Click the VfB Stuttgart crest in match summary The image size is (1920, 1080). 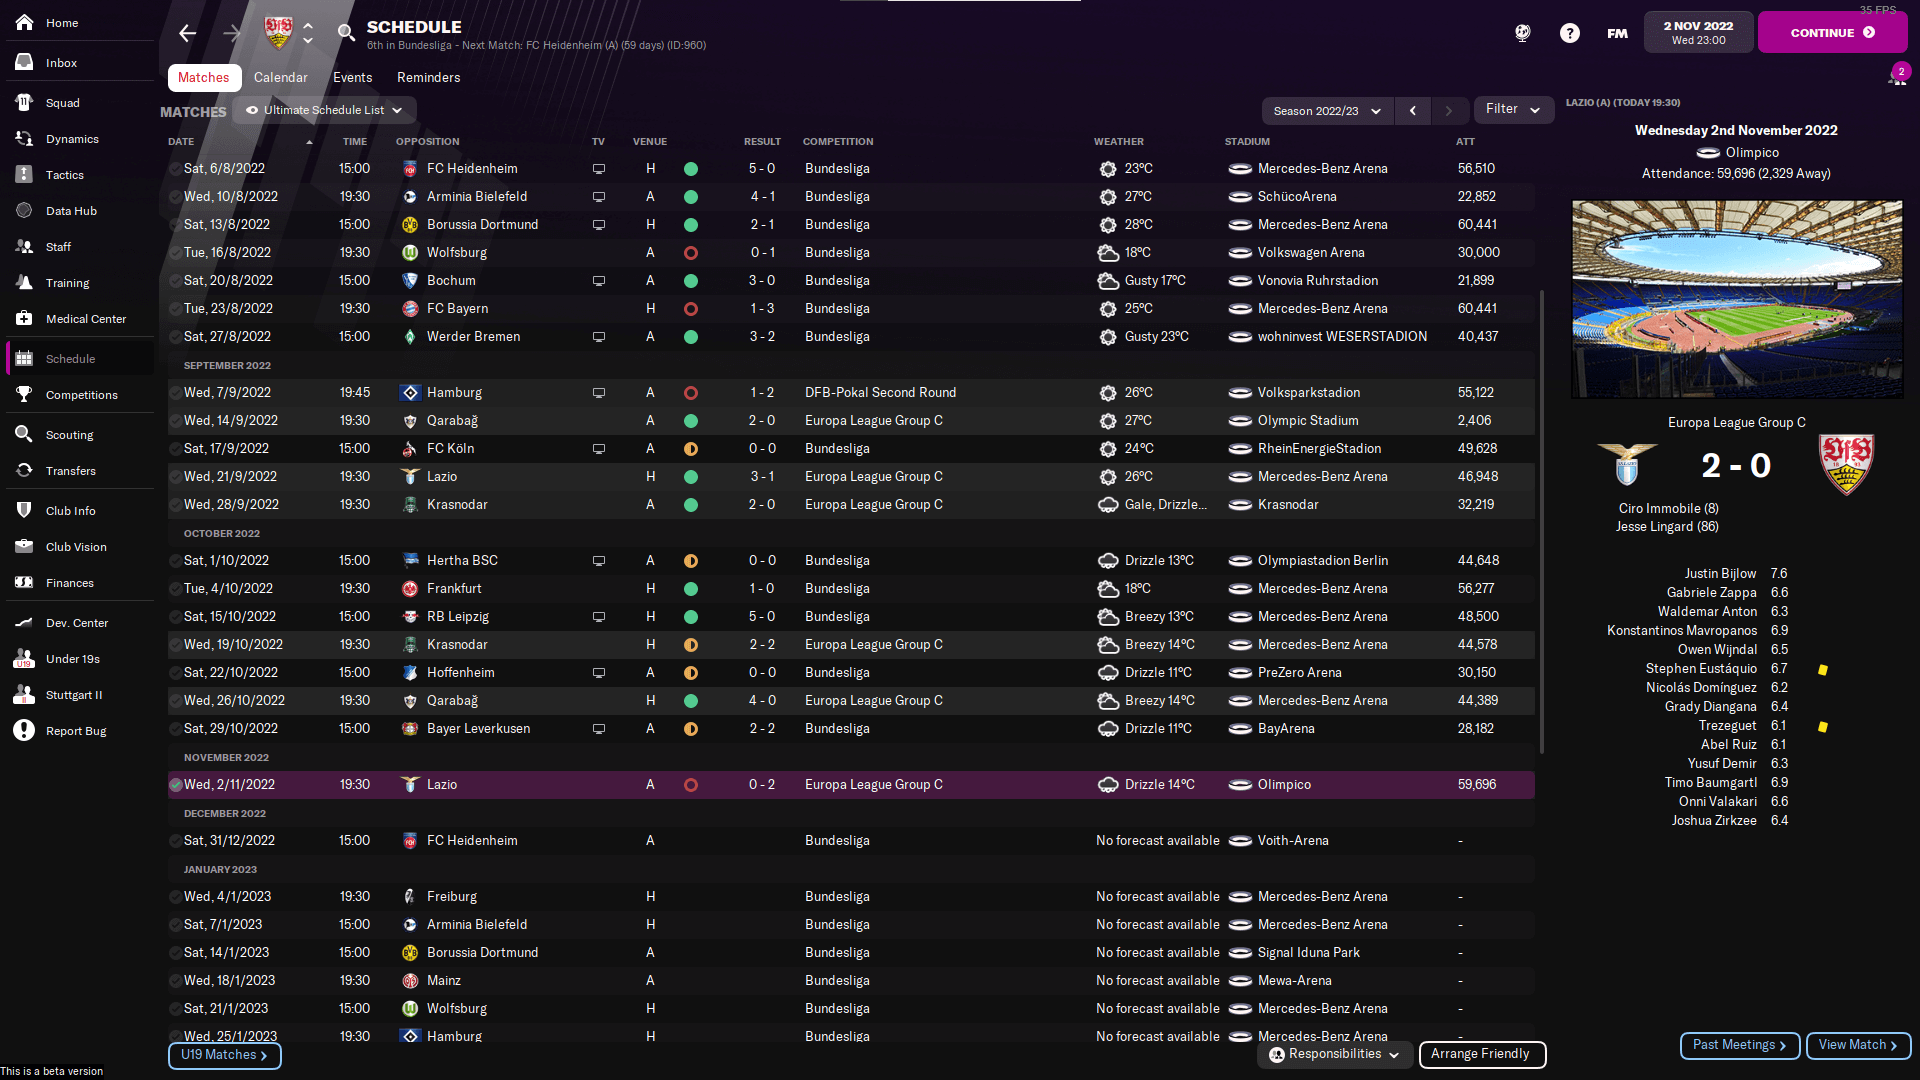[x=1846, y=464]
